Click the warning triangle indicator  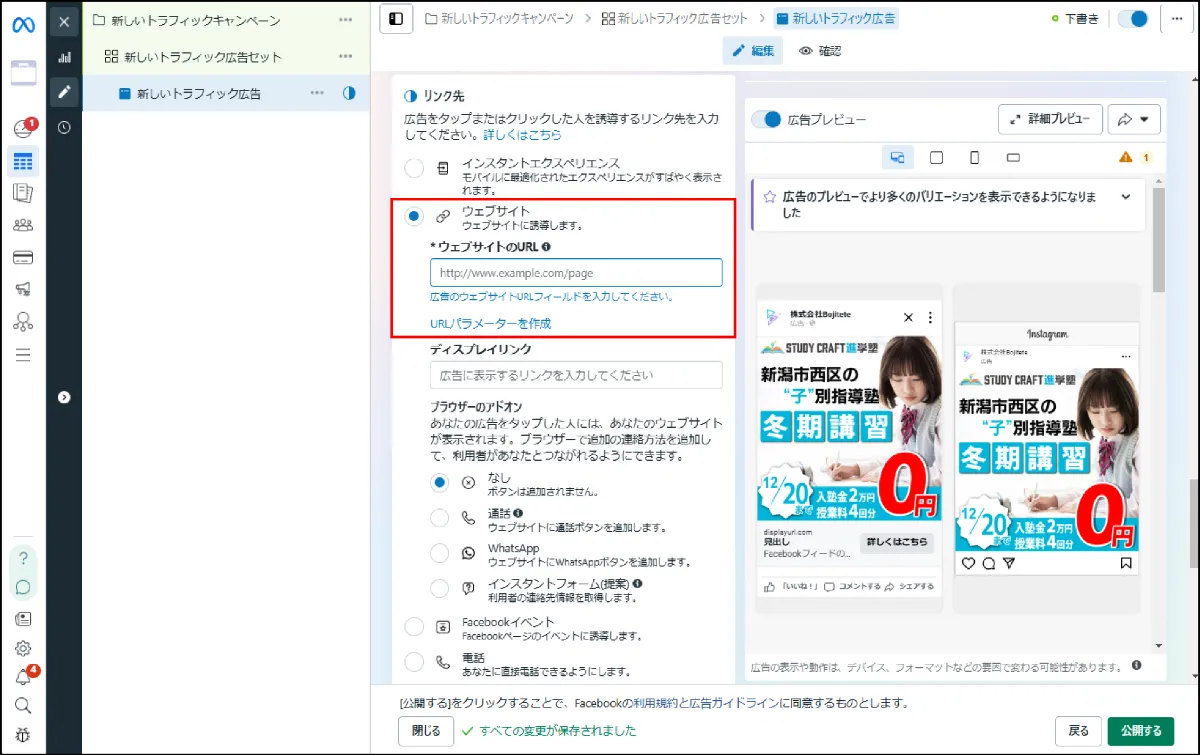pyautogui.click(x=1125, y=157)
